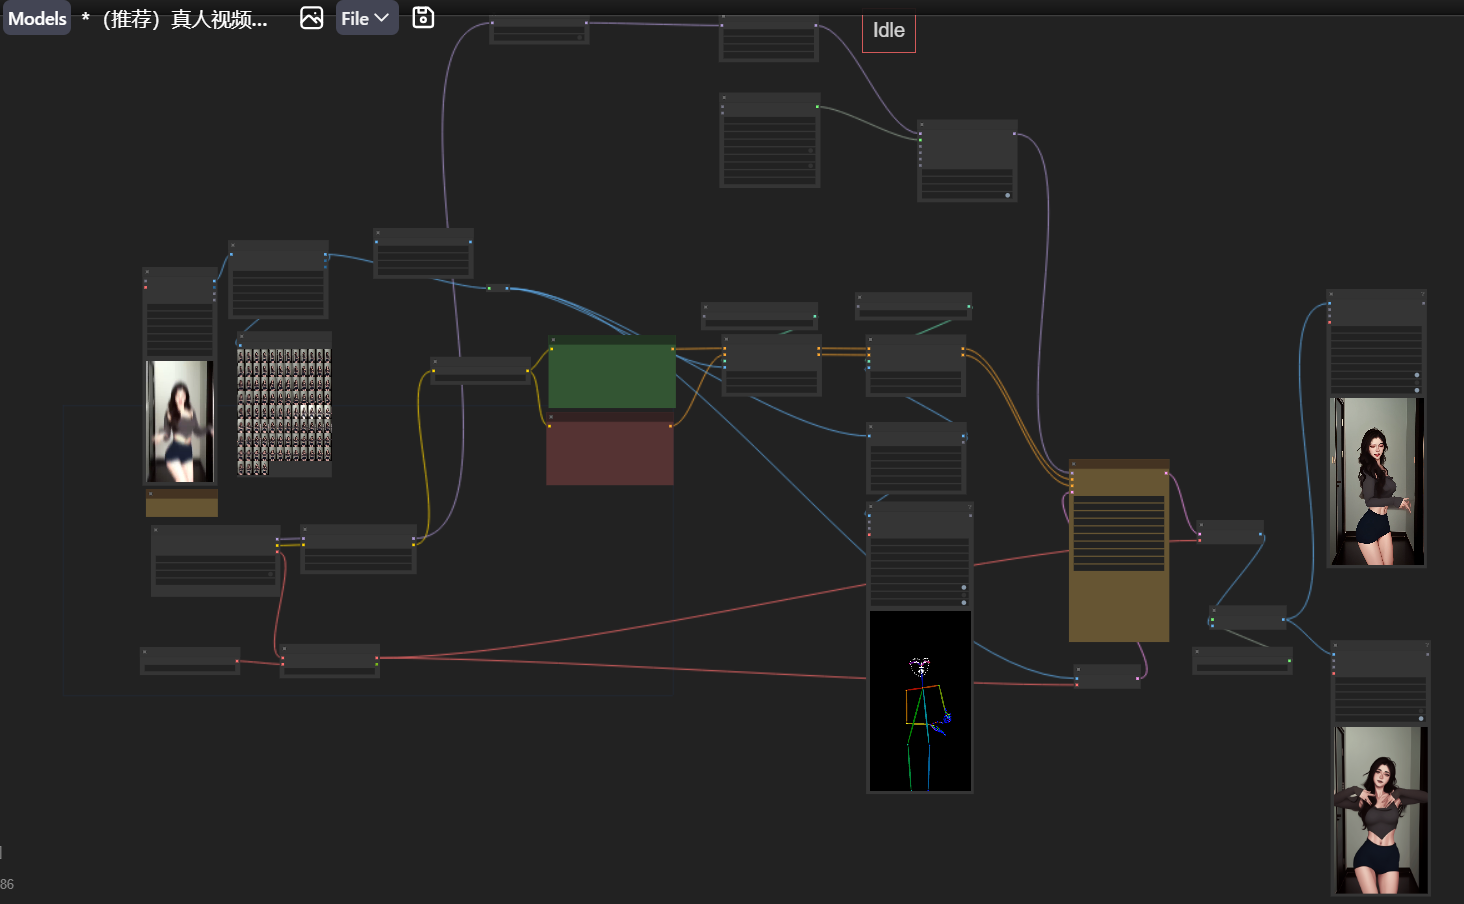Click the Idle status indicator
The width and height of the screenshot is (1464, 904).
pyautogui.click(x=888, y=31)
